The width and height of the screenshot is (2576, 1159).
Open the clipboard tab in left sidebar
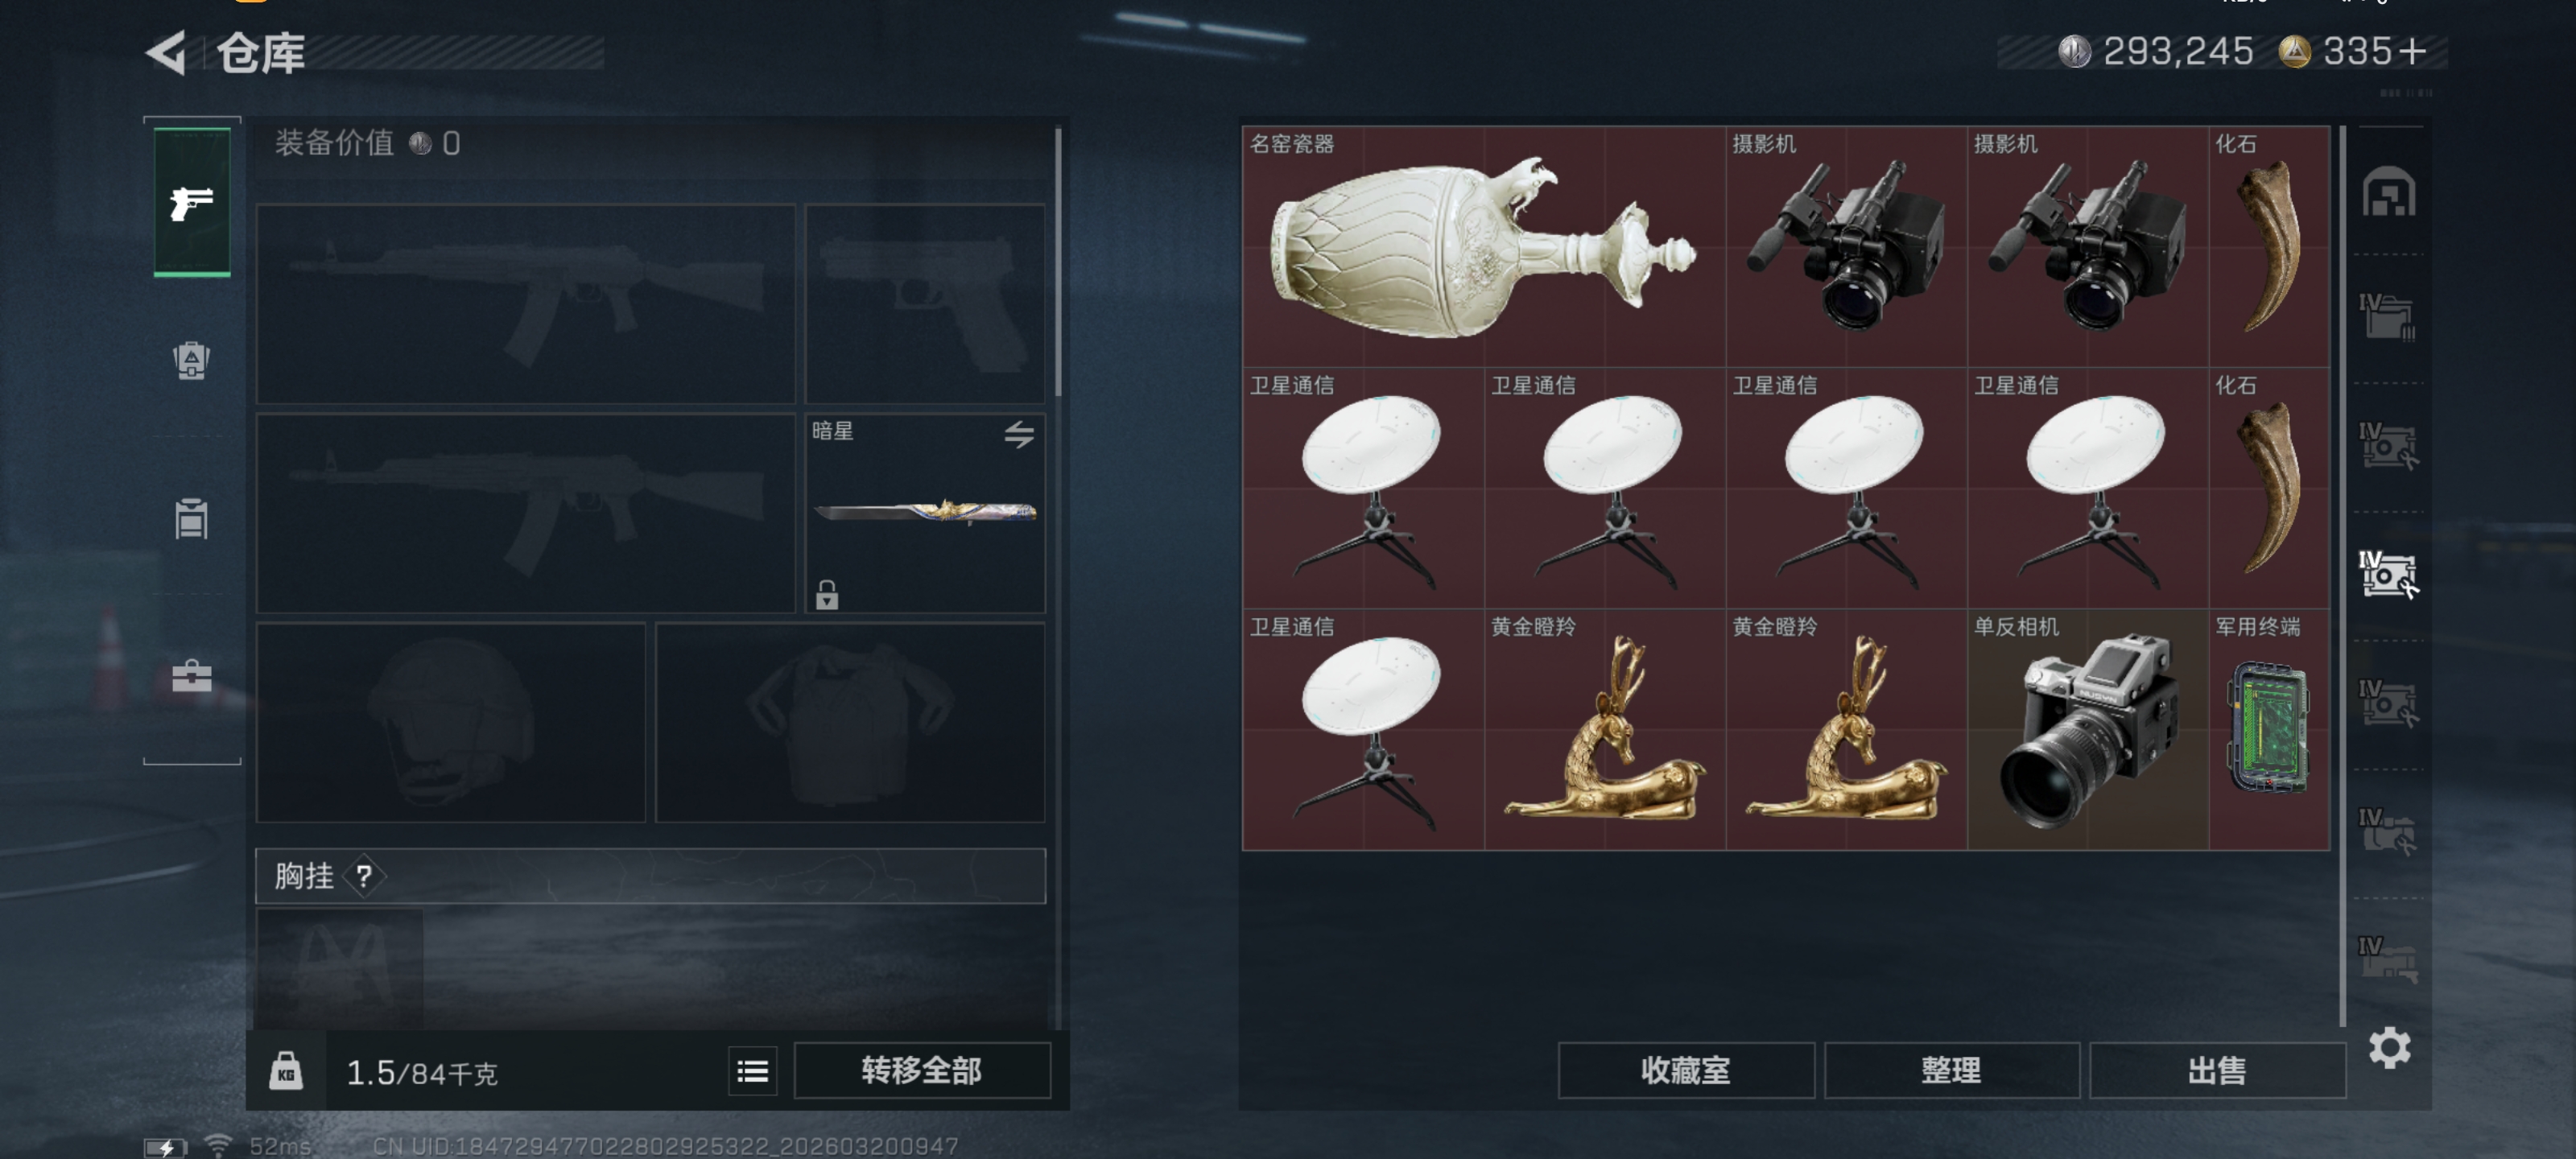click(x=191, y=518)
